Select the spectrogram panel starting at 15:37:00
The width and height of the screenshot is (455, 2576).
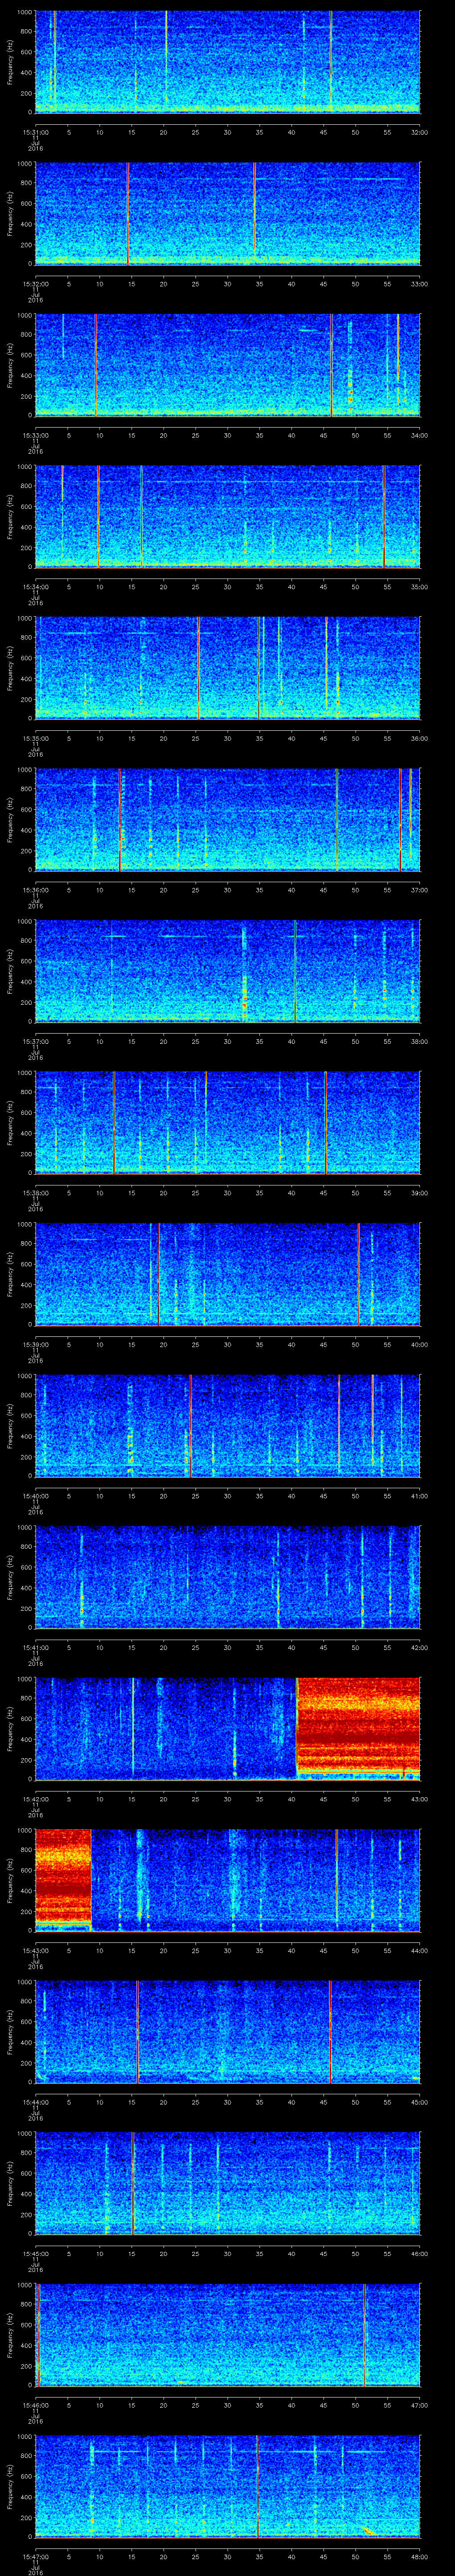tap(227, 971)
